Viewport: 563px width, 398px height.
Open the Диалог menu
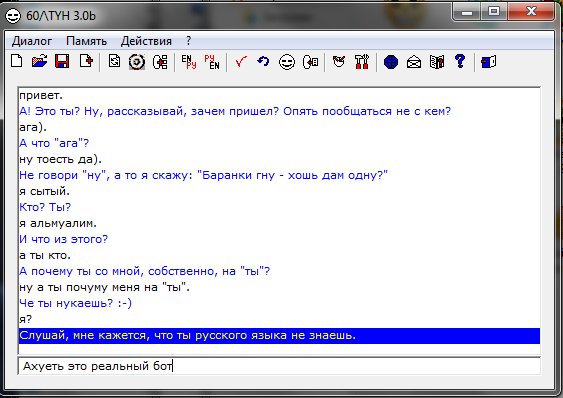(x=32, y=41)
